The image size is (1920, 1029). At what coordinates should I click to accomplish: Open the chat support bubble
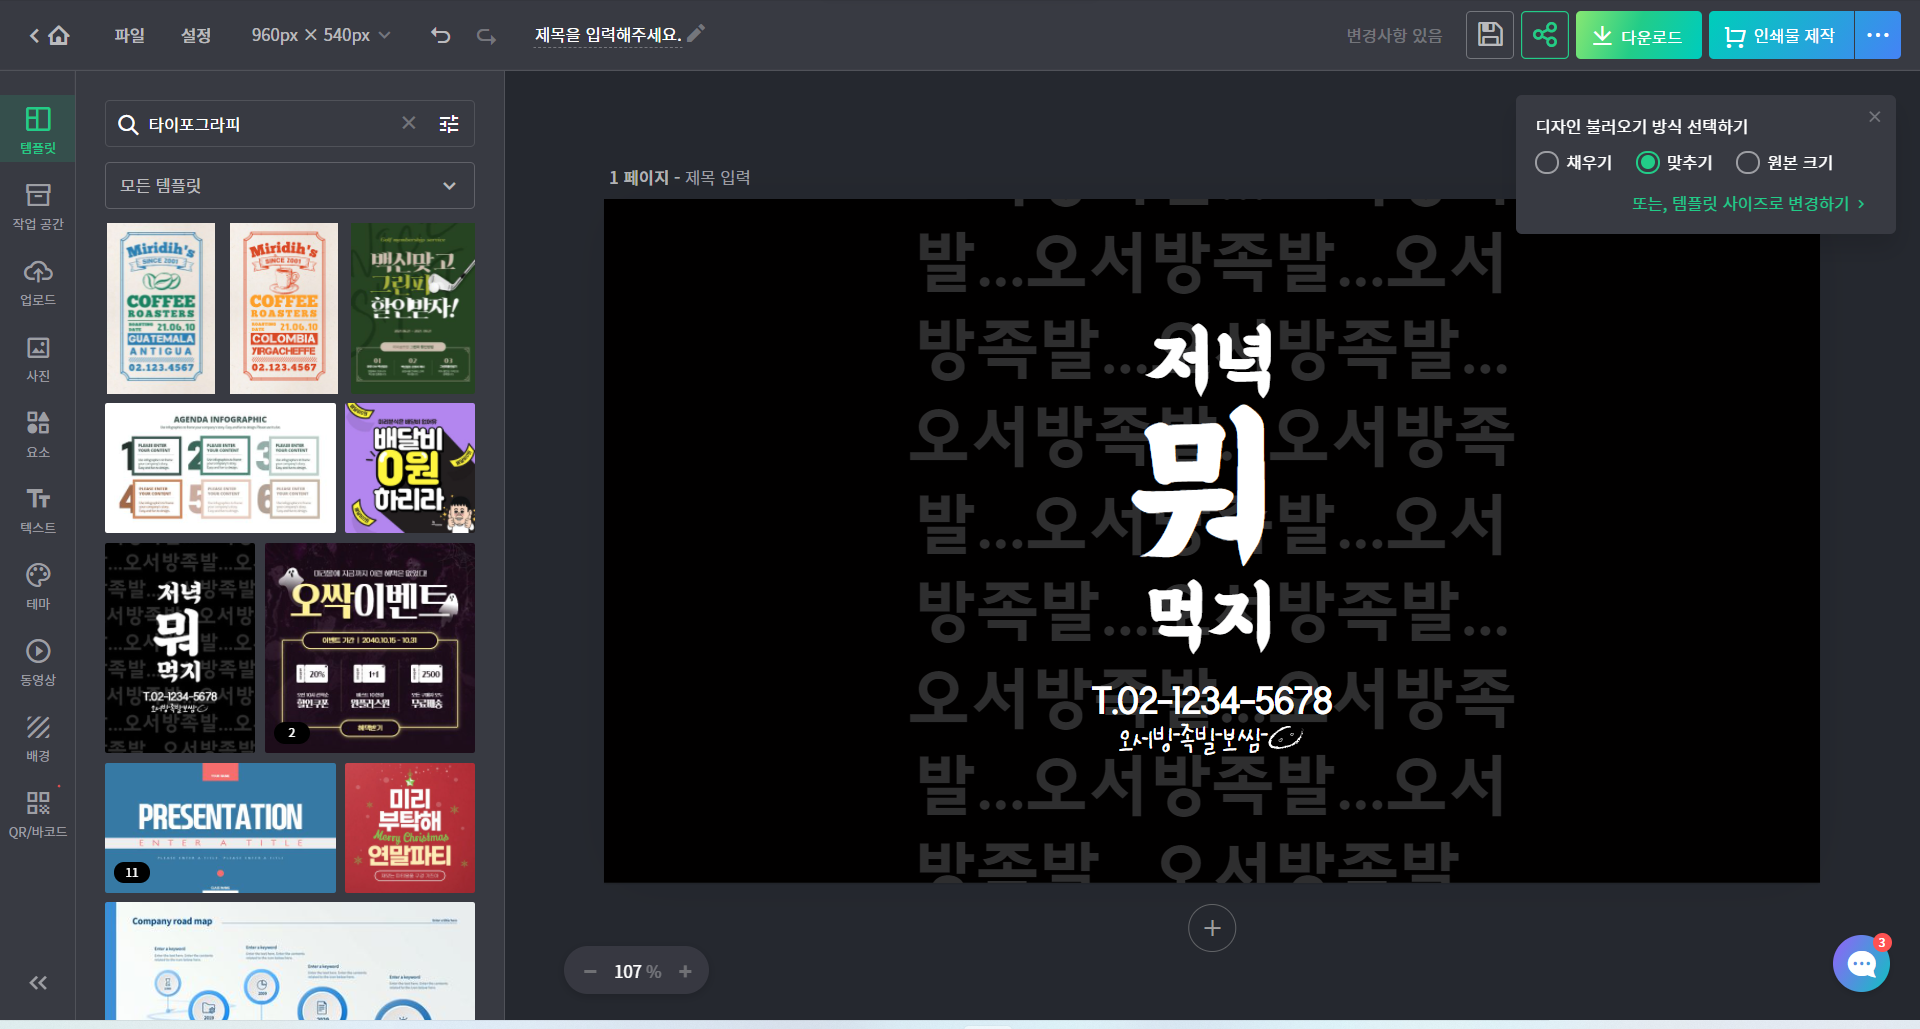tap(1861, 964)
